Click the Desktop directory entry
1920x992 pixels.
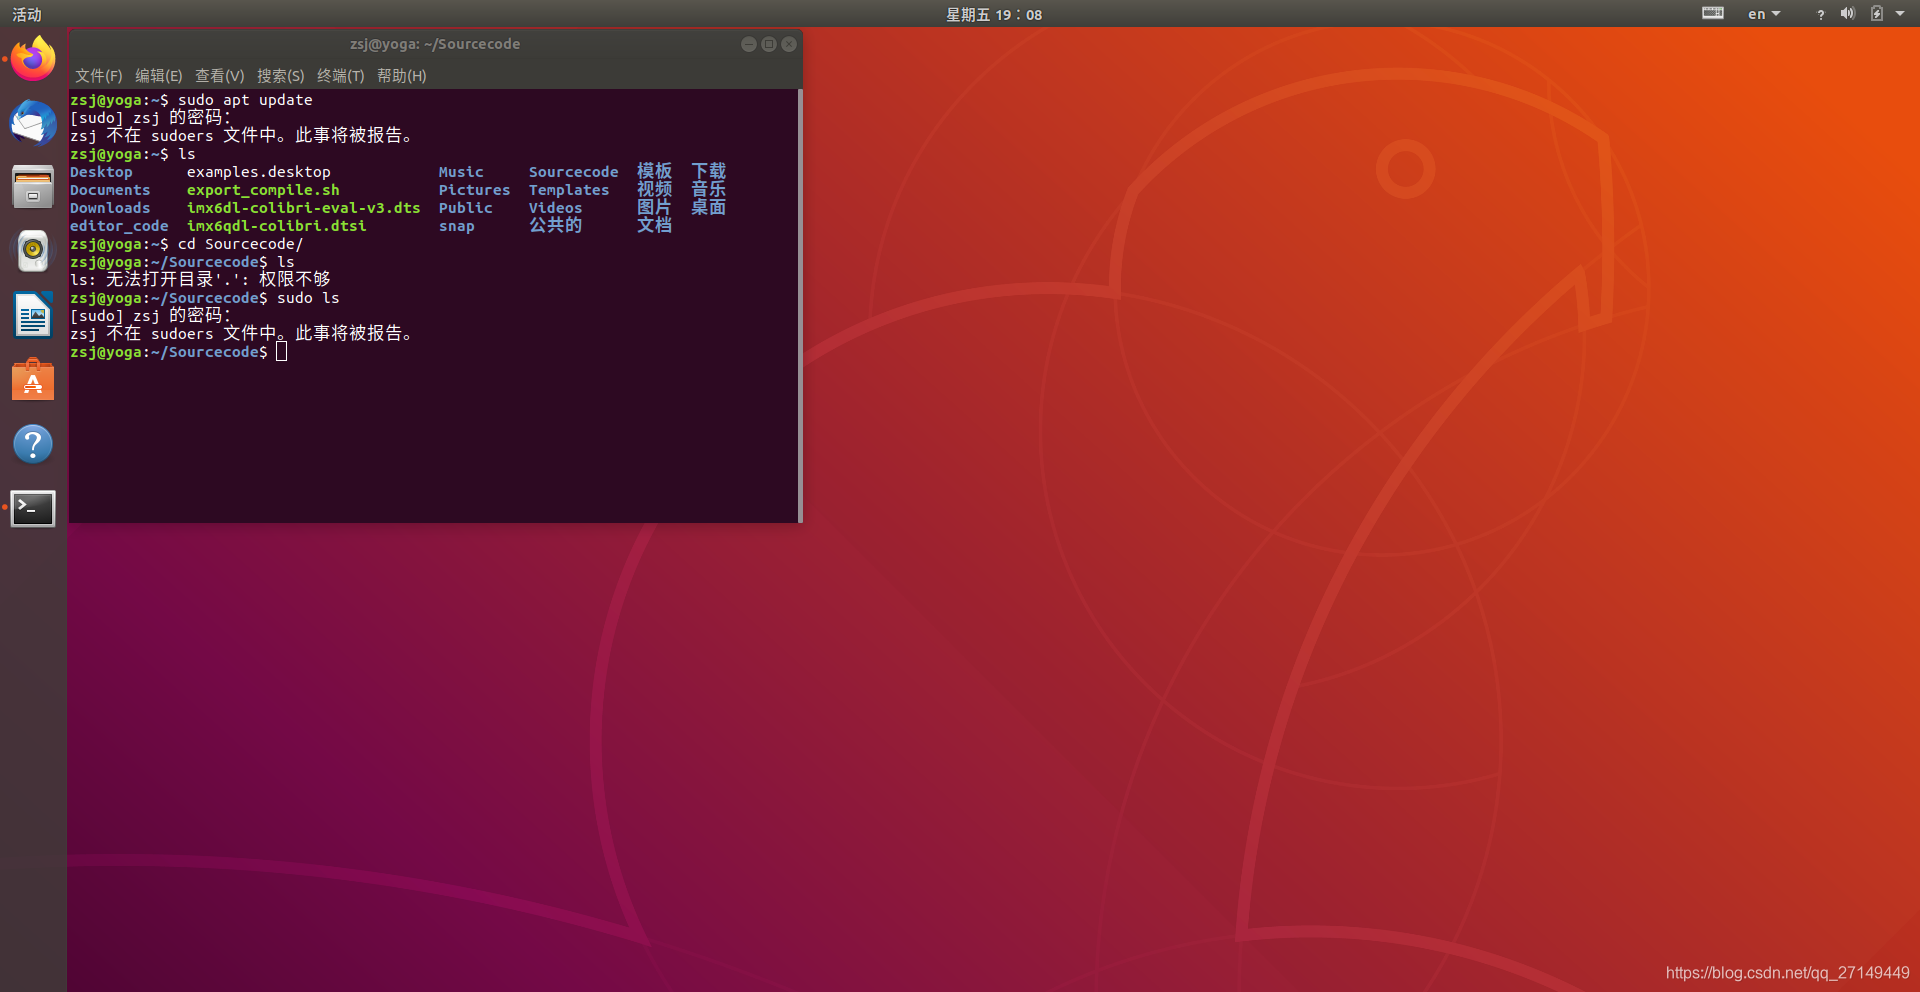(x=101, y=172)
